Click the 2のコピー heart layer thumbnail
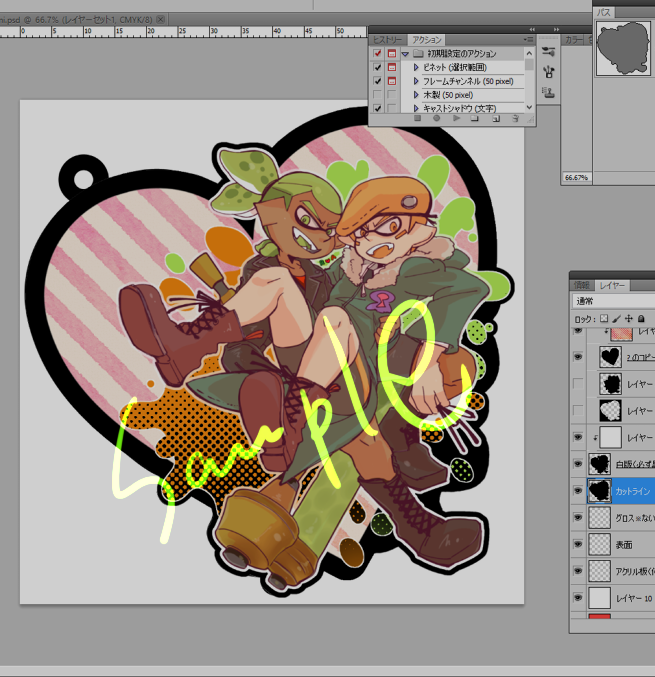Image resolution: width=655 pixels, height=677 pixels. point(610,357)
